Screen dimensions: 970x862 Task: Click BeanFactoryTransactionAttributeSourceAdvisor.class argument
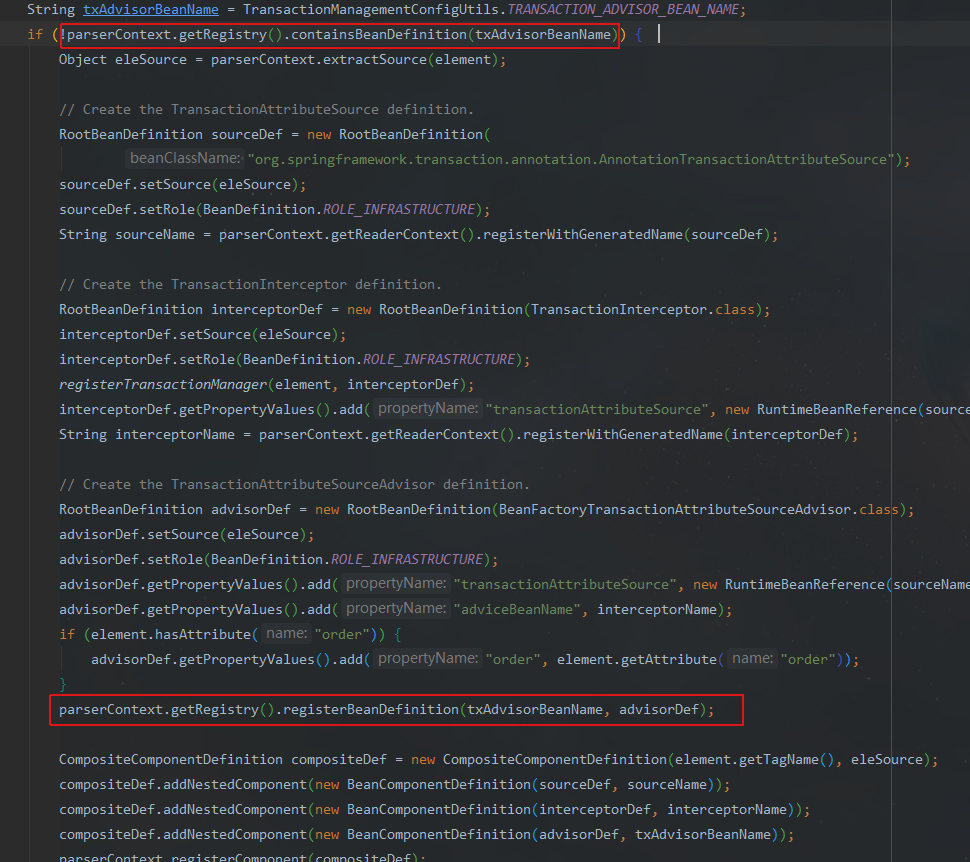coord(698,509)
